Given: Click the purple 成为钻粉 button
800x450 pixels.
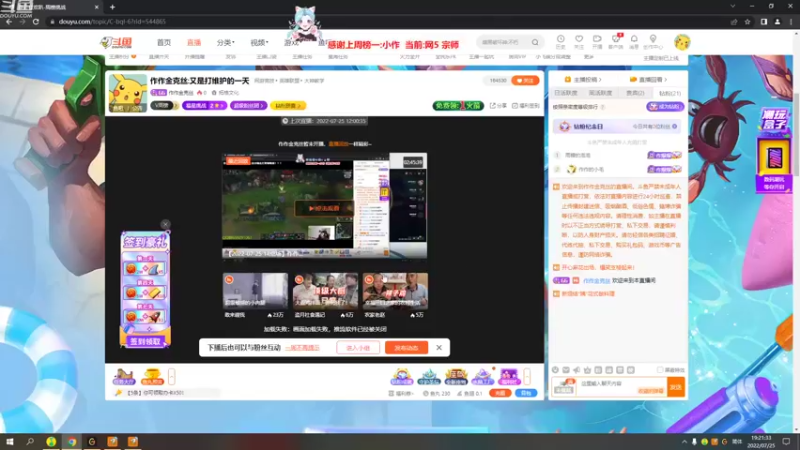Looking at the screenshot, I should [x=665, y=107].
